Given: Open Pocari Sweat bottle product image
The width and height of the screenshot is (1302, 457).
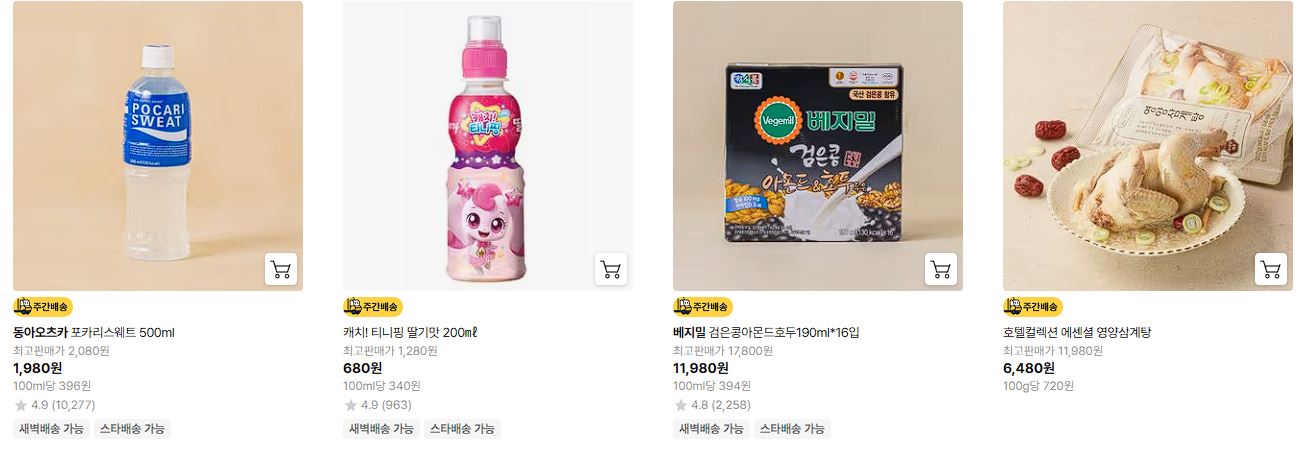Looking at the screenshot, I should click(158, 146).
